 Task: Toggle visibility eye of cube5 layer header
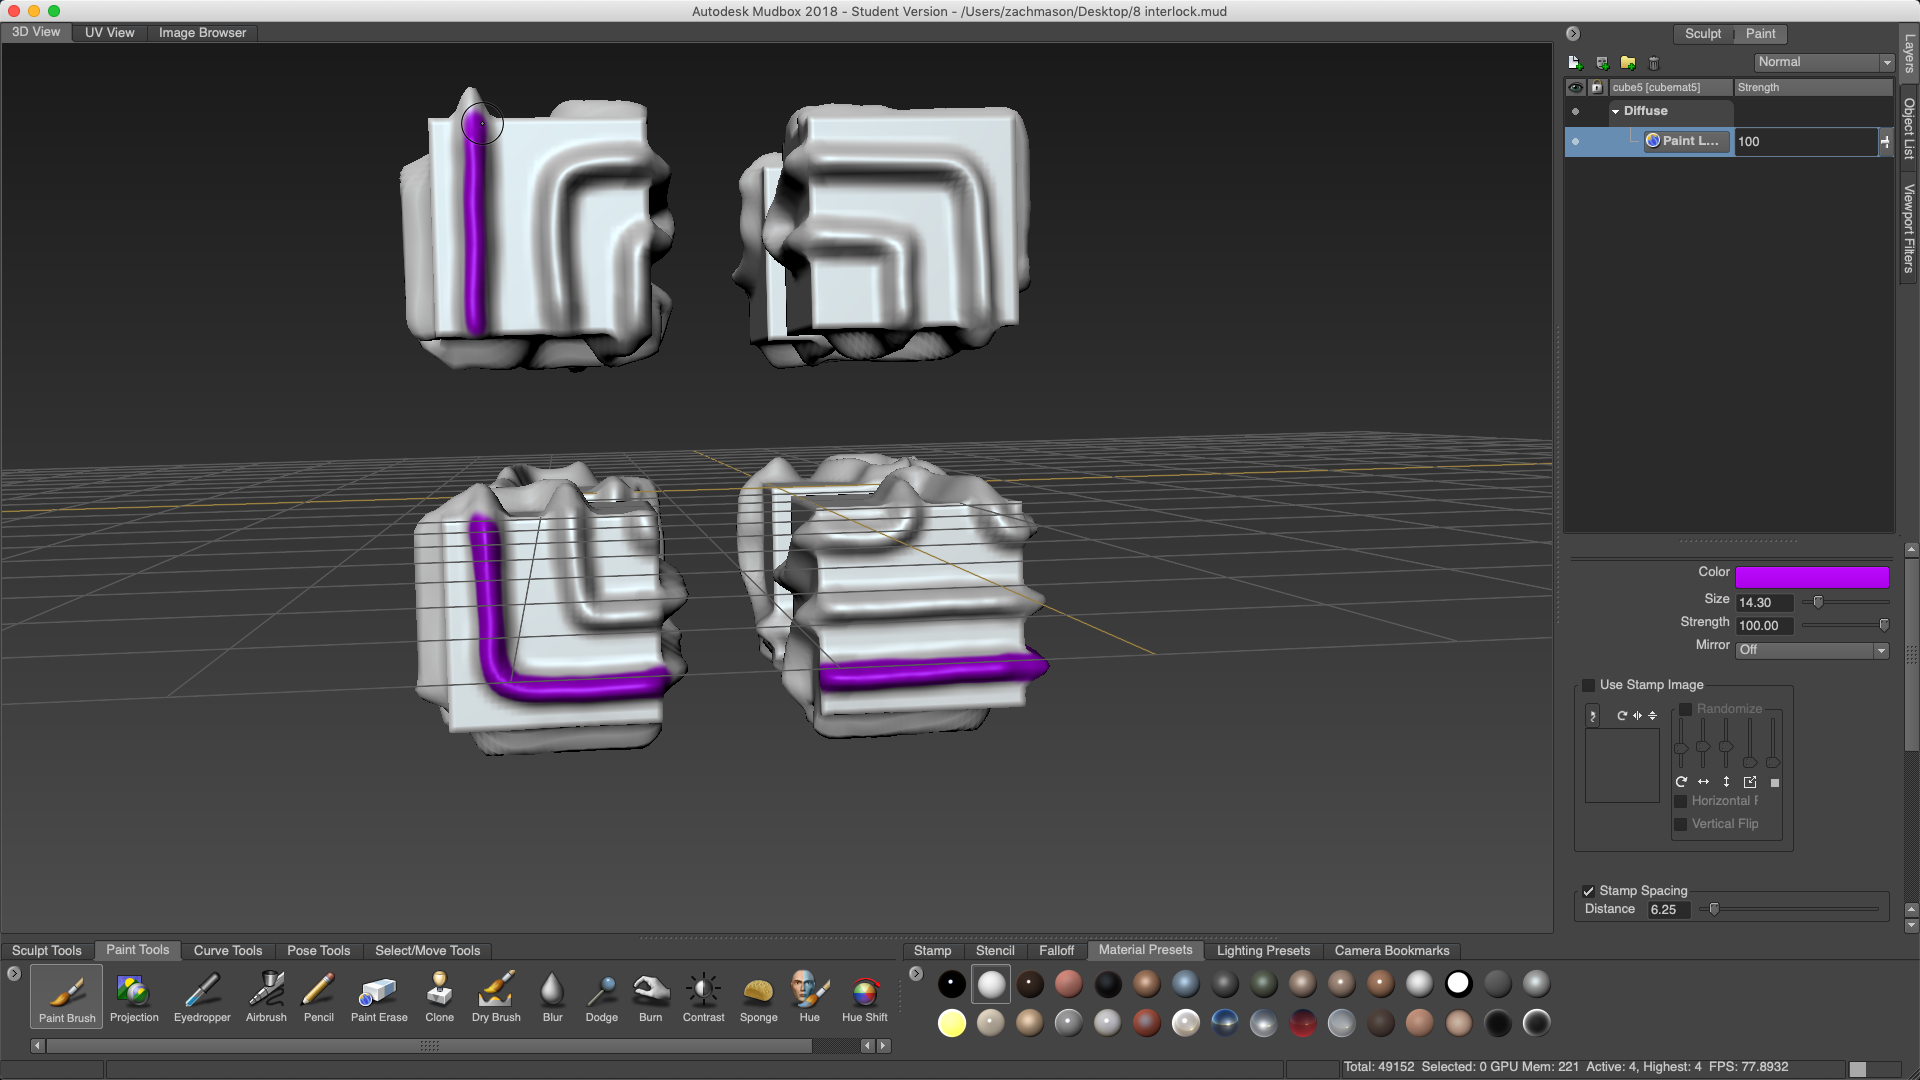1576,88
